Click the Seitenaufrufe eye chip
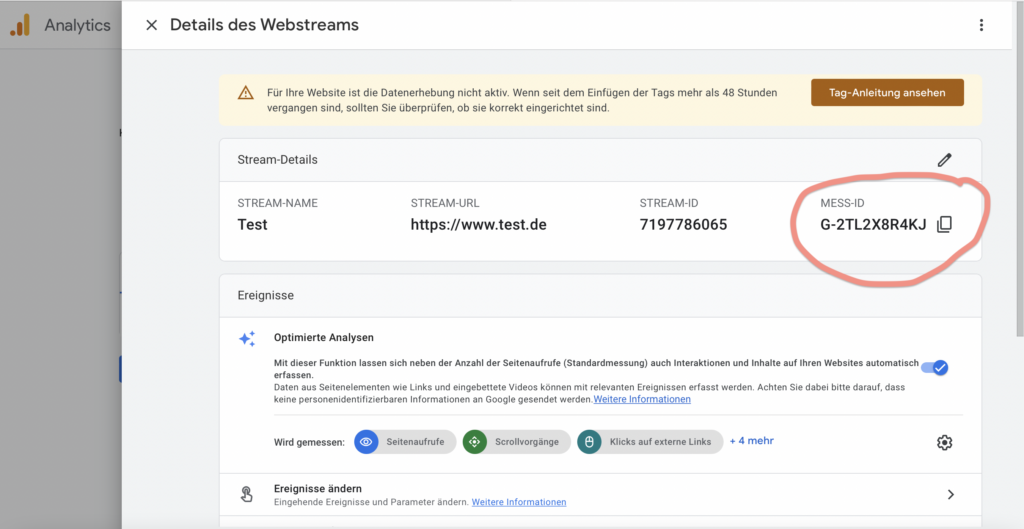Screen dimensions: 1024x529 coord(405,442)
